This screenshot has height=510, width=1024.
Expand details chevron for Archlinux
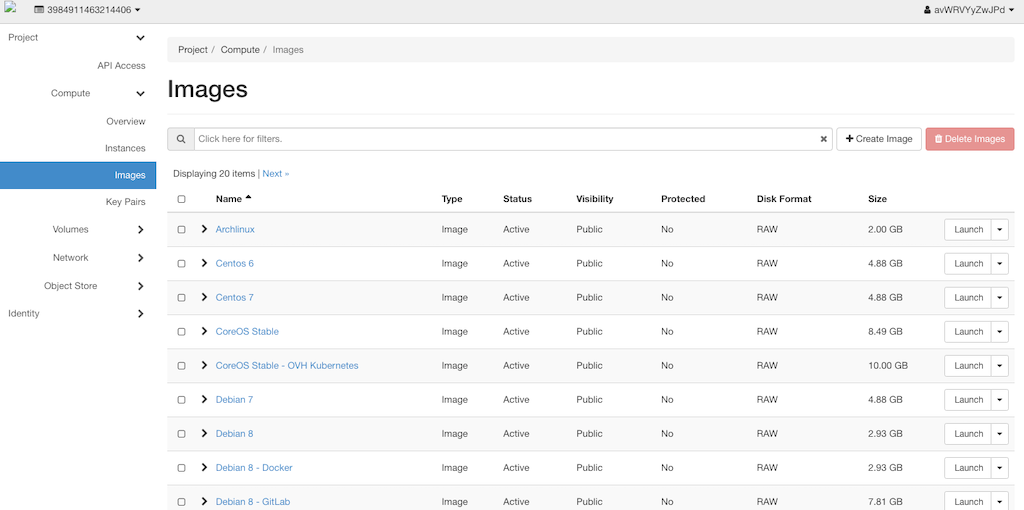tap(204, 229)
